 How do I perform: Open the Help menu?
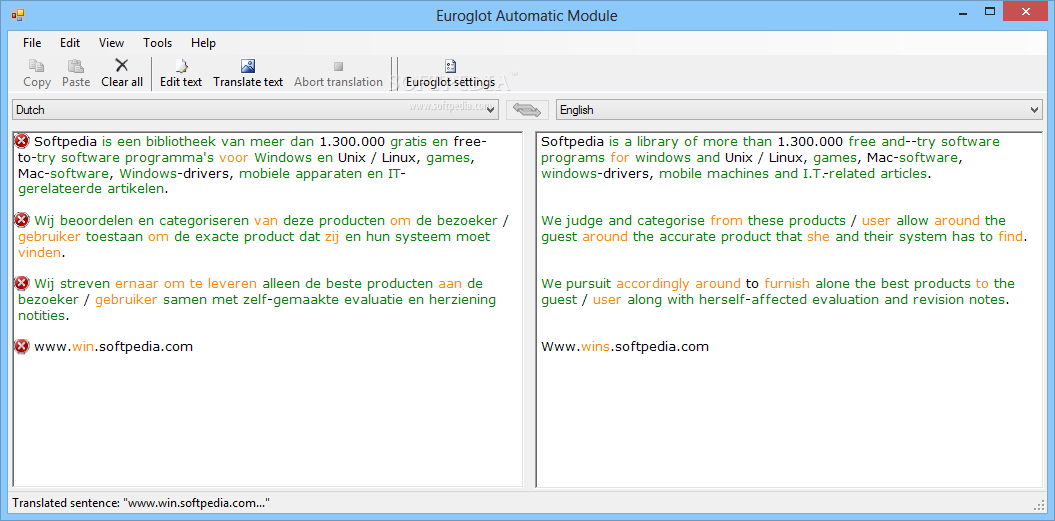click(x=203, y=43)
